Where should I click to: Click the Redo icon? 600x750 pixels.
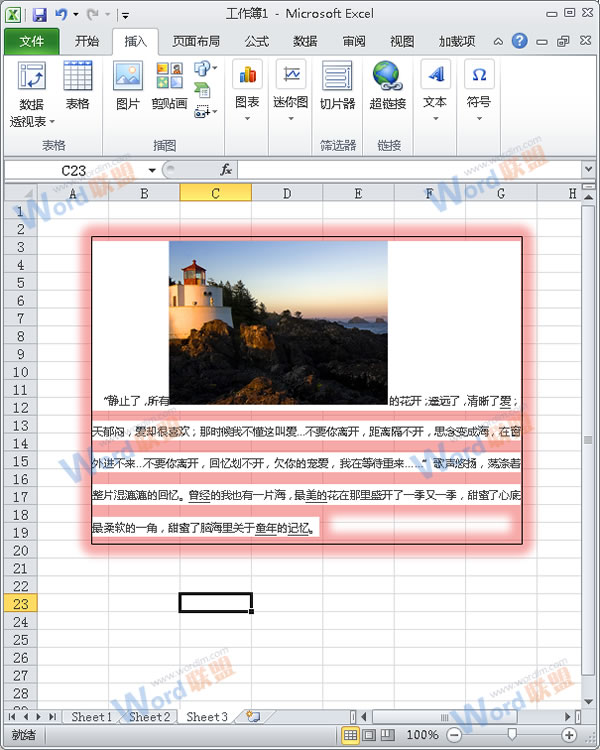click(92, 14)
